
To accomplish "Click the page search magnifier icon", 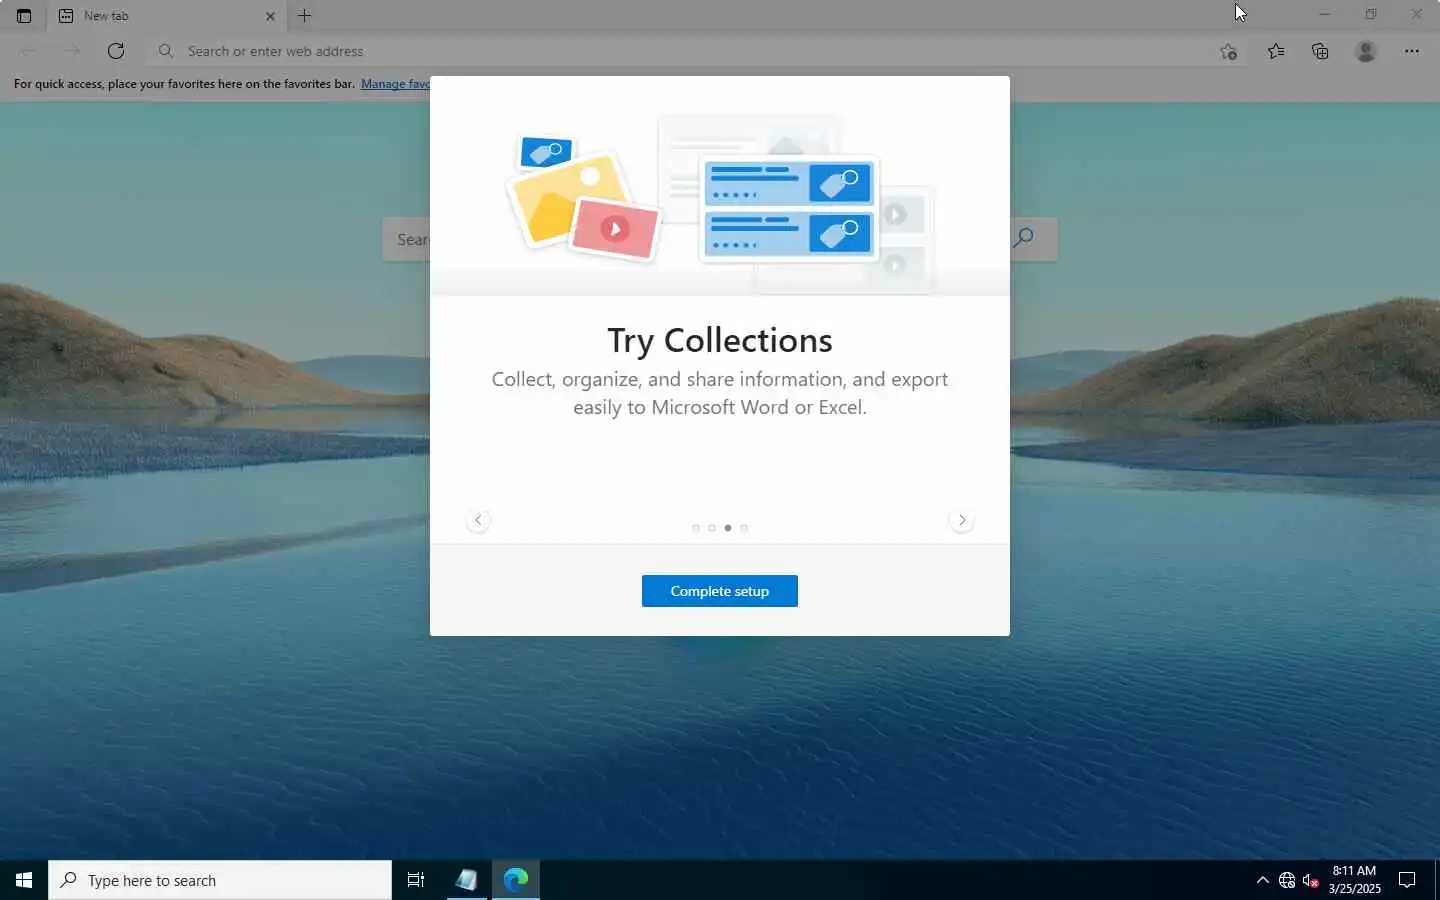I will point(1024,238).
